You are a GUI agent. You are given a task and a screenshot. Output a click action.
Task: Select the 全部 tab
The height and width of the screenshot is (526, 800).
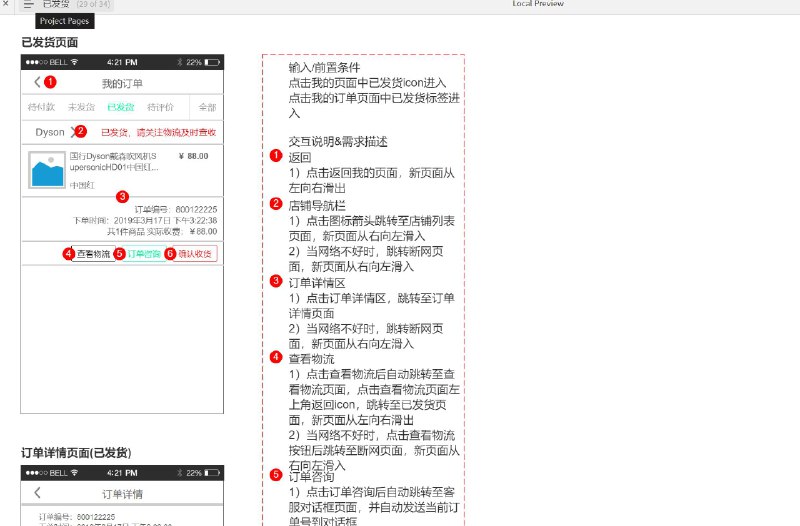pyautogui.click(x=207, y=107)
